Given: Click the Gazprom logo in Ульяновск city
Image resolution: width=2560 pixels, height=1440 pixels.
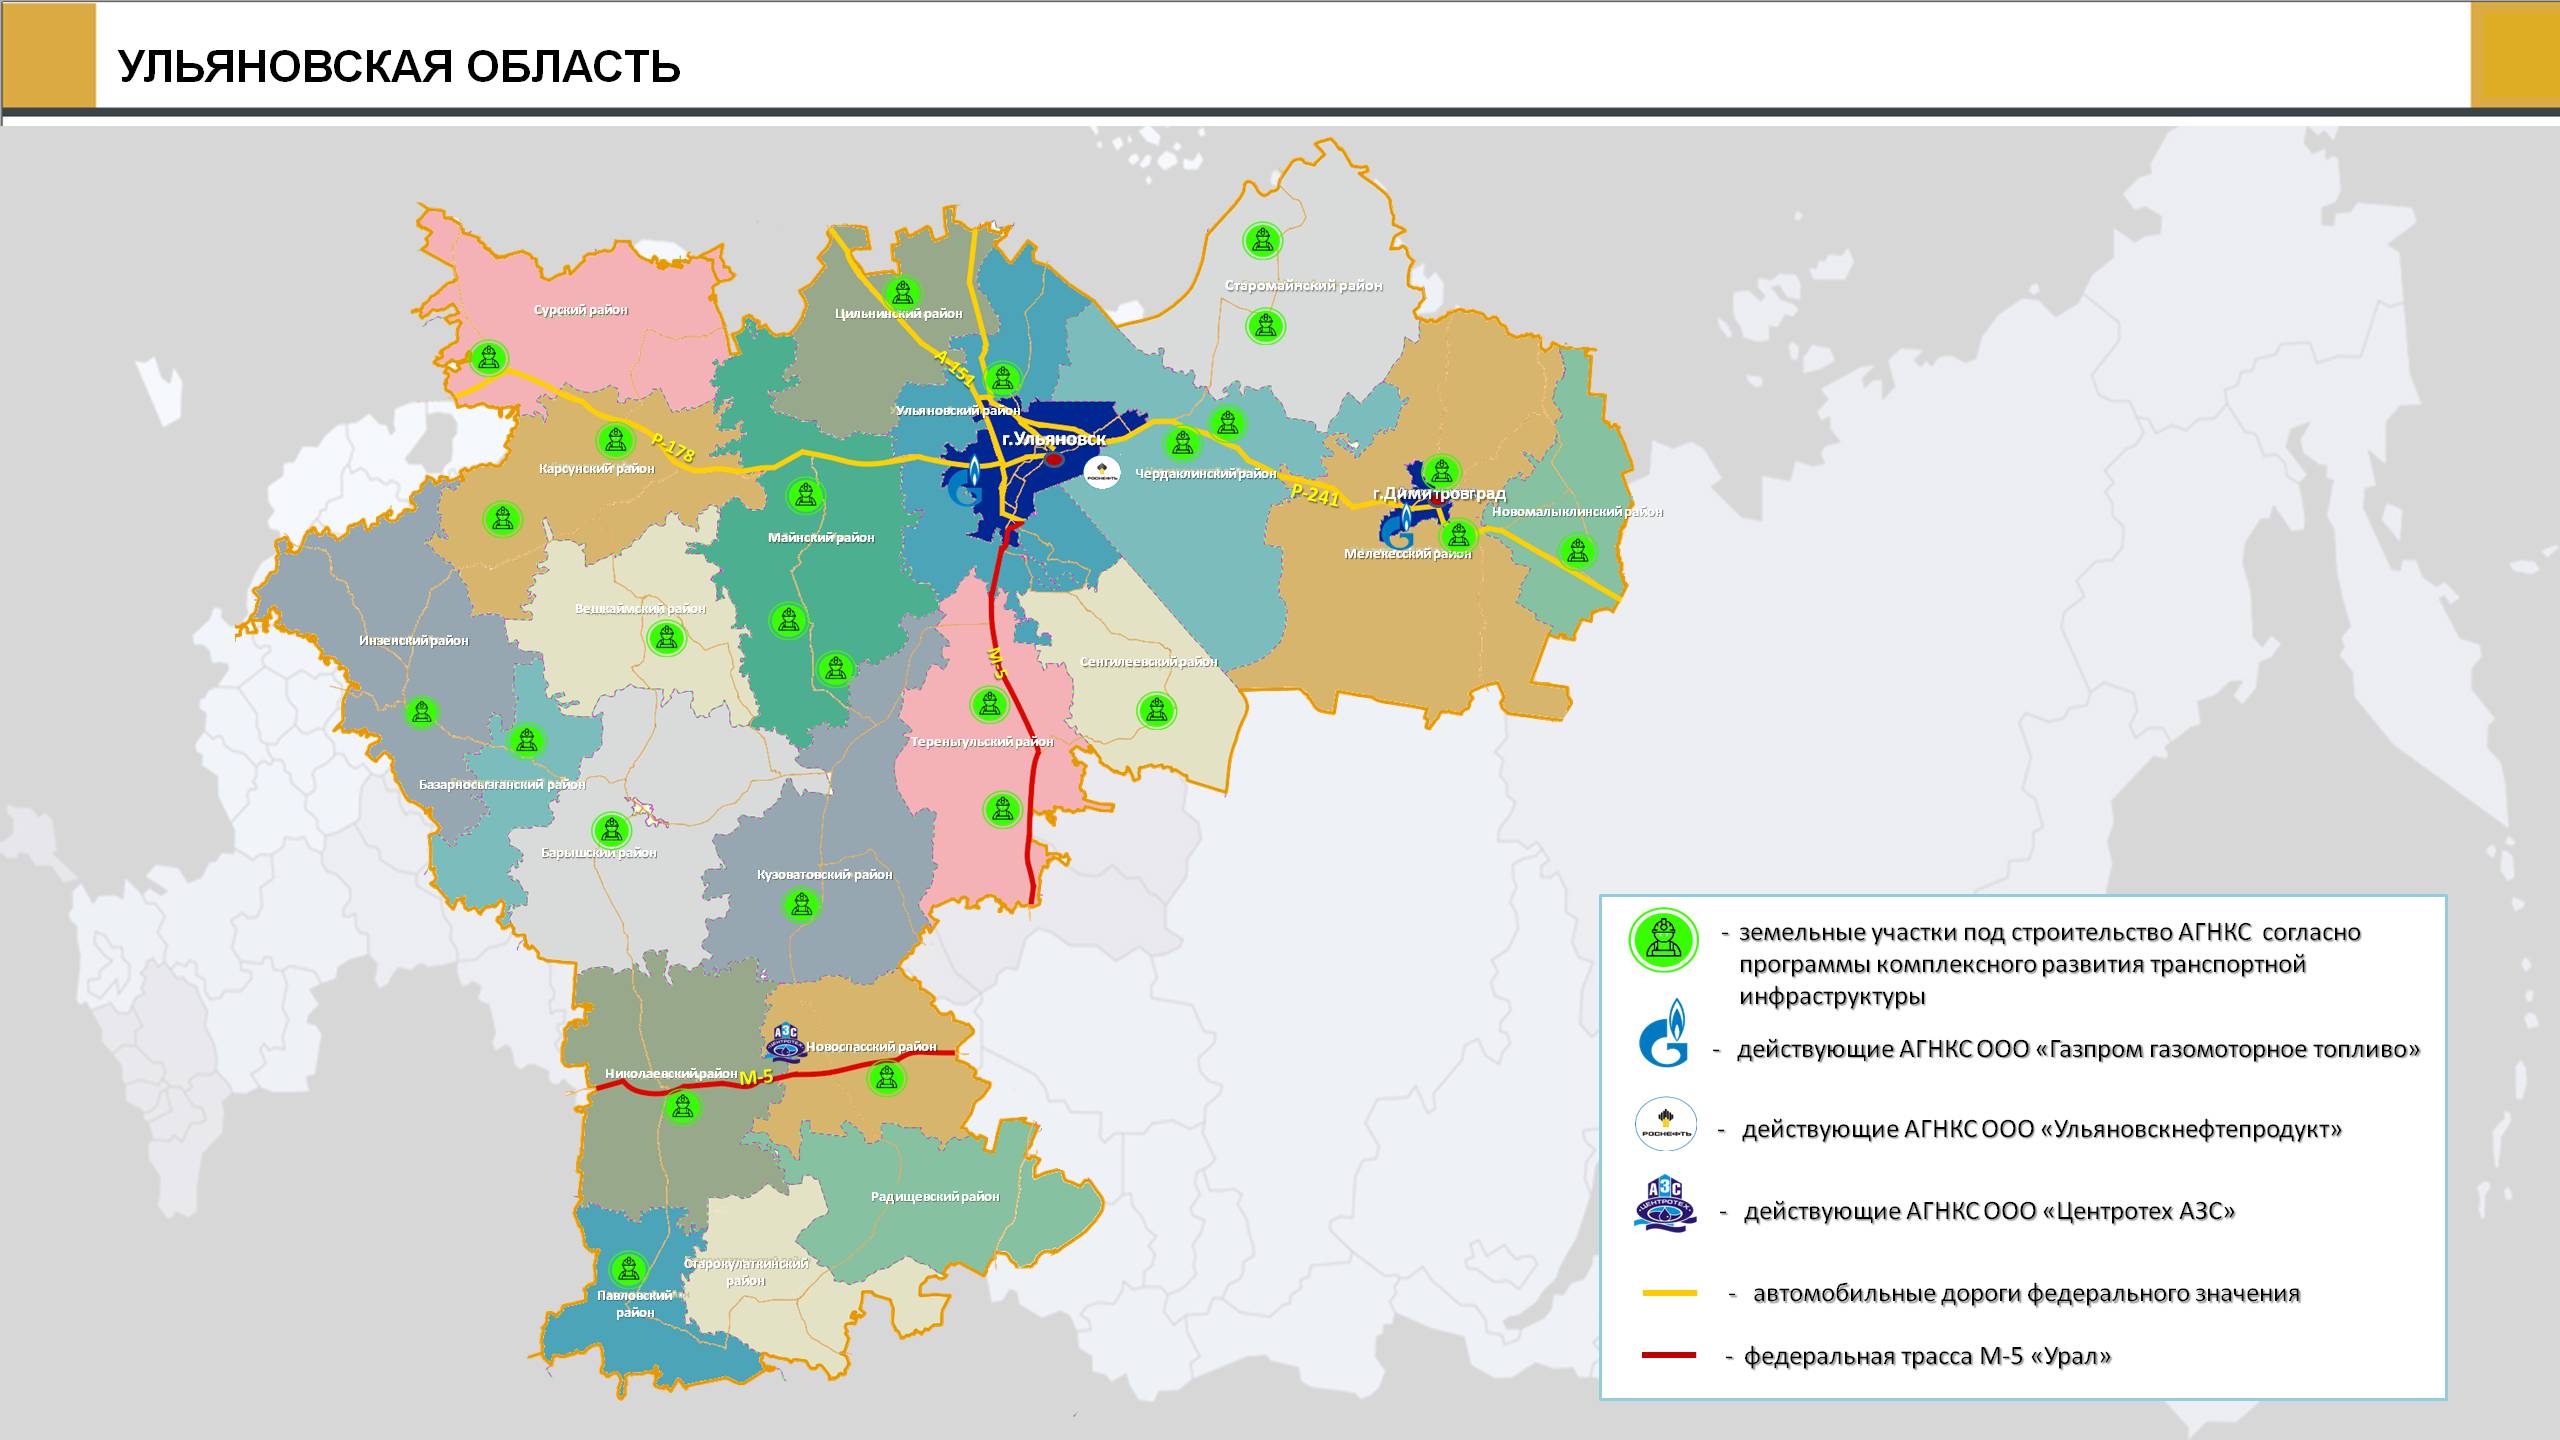Looking at the screenshot, I should coord(969,481).
